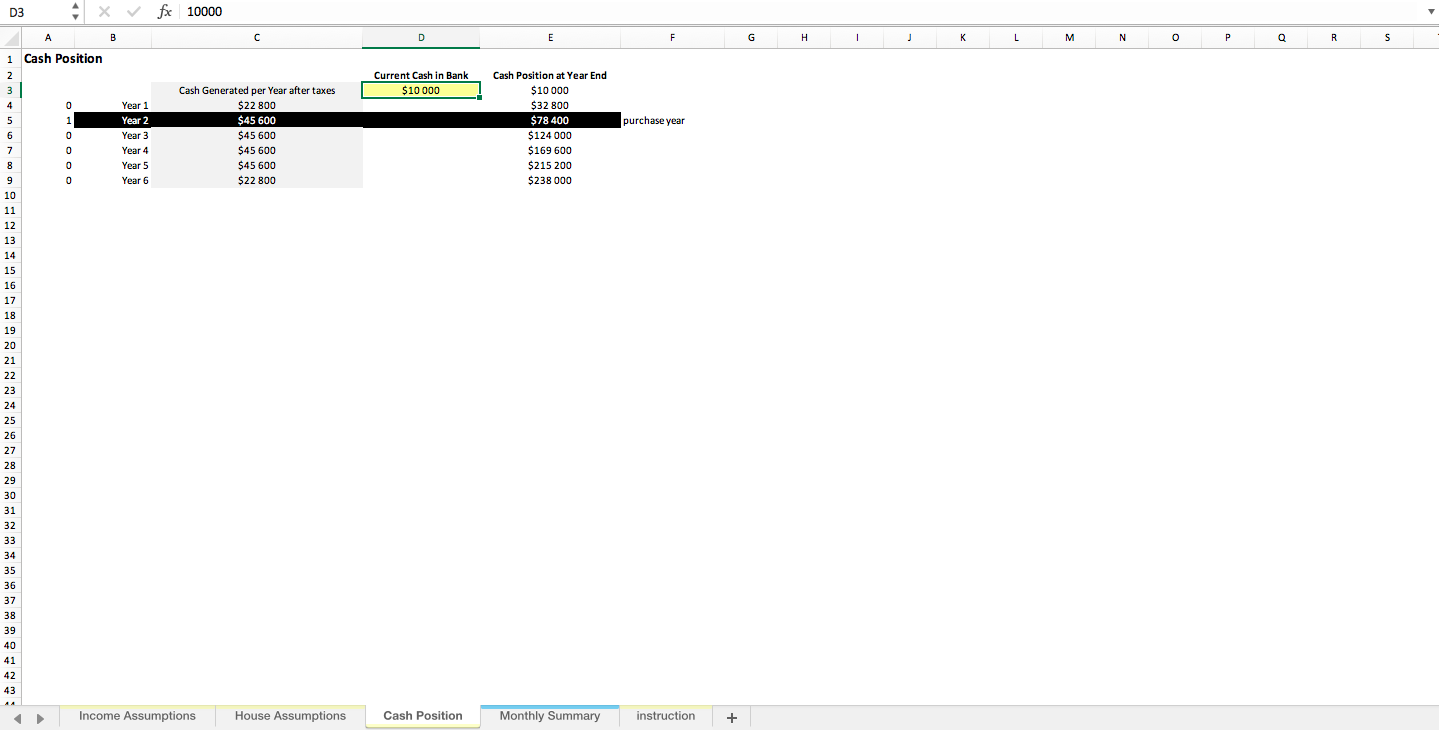Click the Name Box down stepper arrow
Image resolution: width=1439 pixels, height=730 pixels.
click(75, 16)
